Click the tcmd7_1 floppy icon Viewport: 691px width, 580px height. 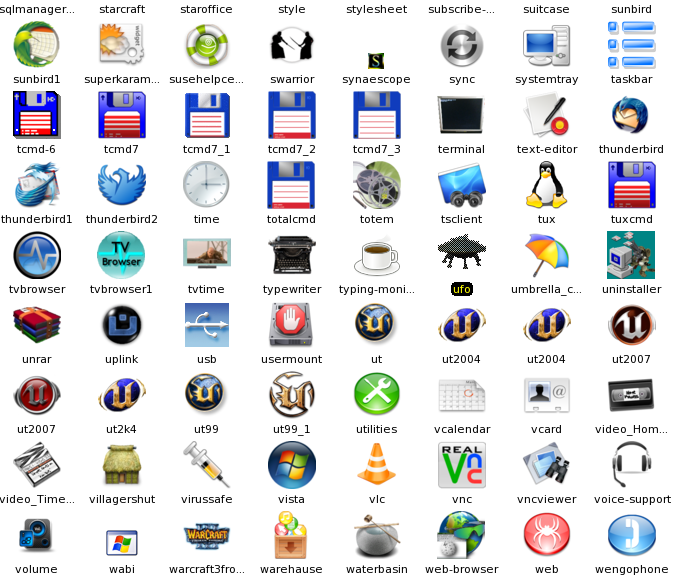(207, 115)
